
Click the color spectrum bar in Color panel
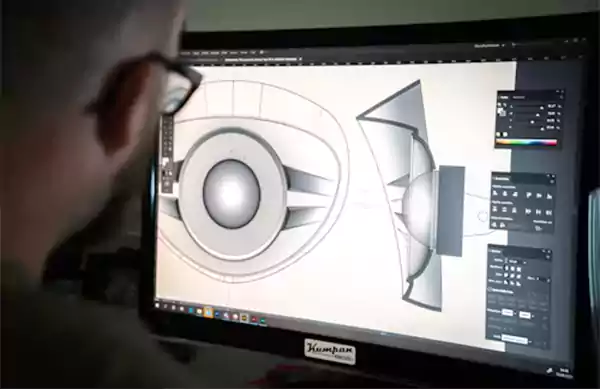(526, 142)
